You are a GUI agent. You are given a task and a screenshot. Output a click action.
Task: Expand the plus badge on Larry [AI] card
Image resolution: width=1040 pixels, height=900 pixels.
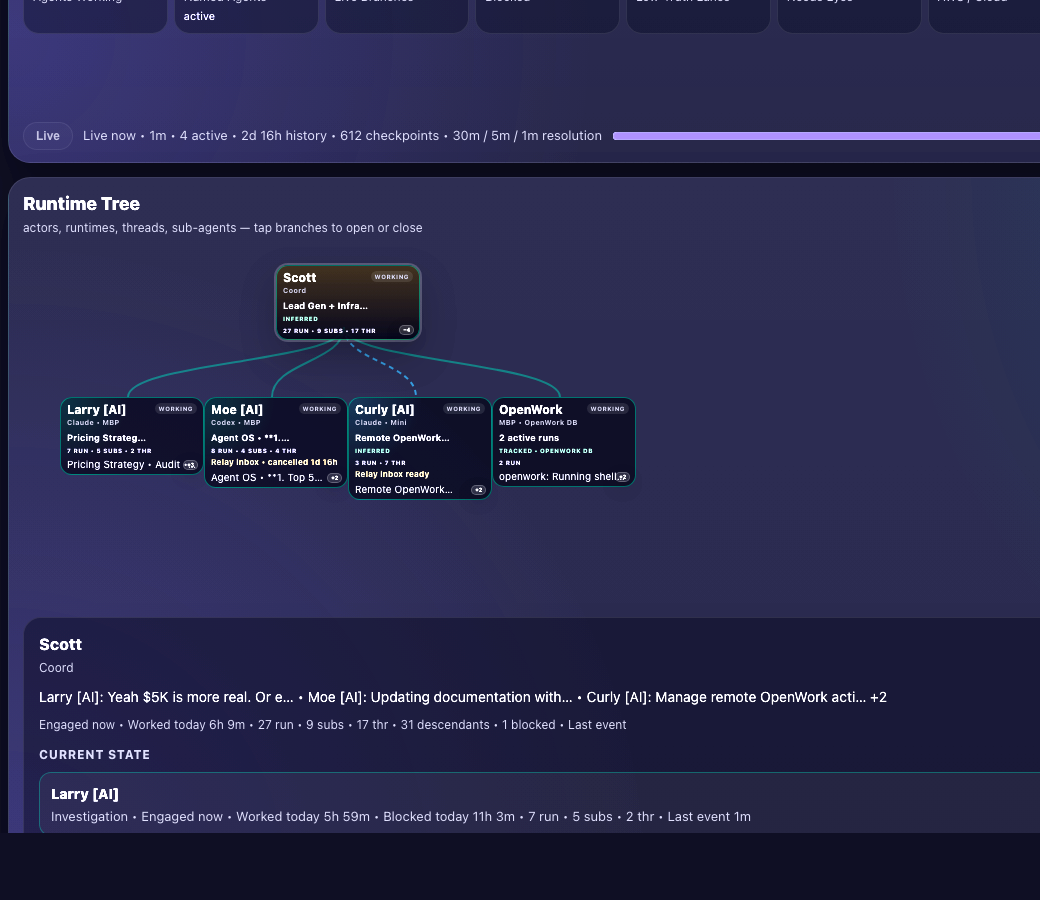point(190,465)
